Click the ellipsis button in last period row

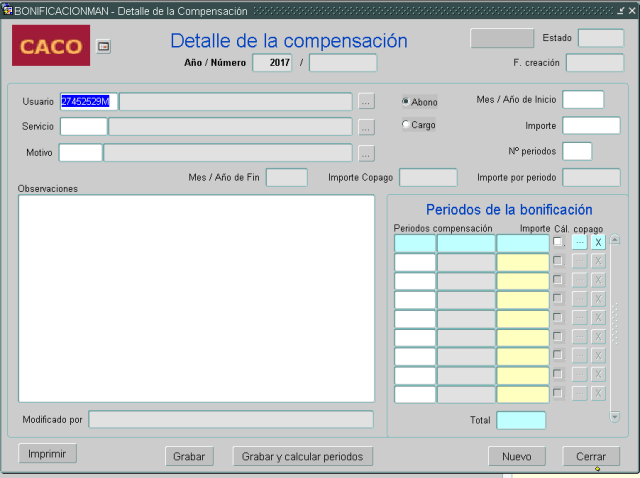point(580,394)
